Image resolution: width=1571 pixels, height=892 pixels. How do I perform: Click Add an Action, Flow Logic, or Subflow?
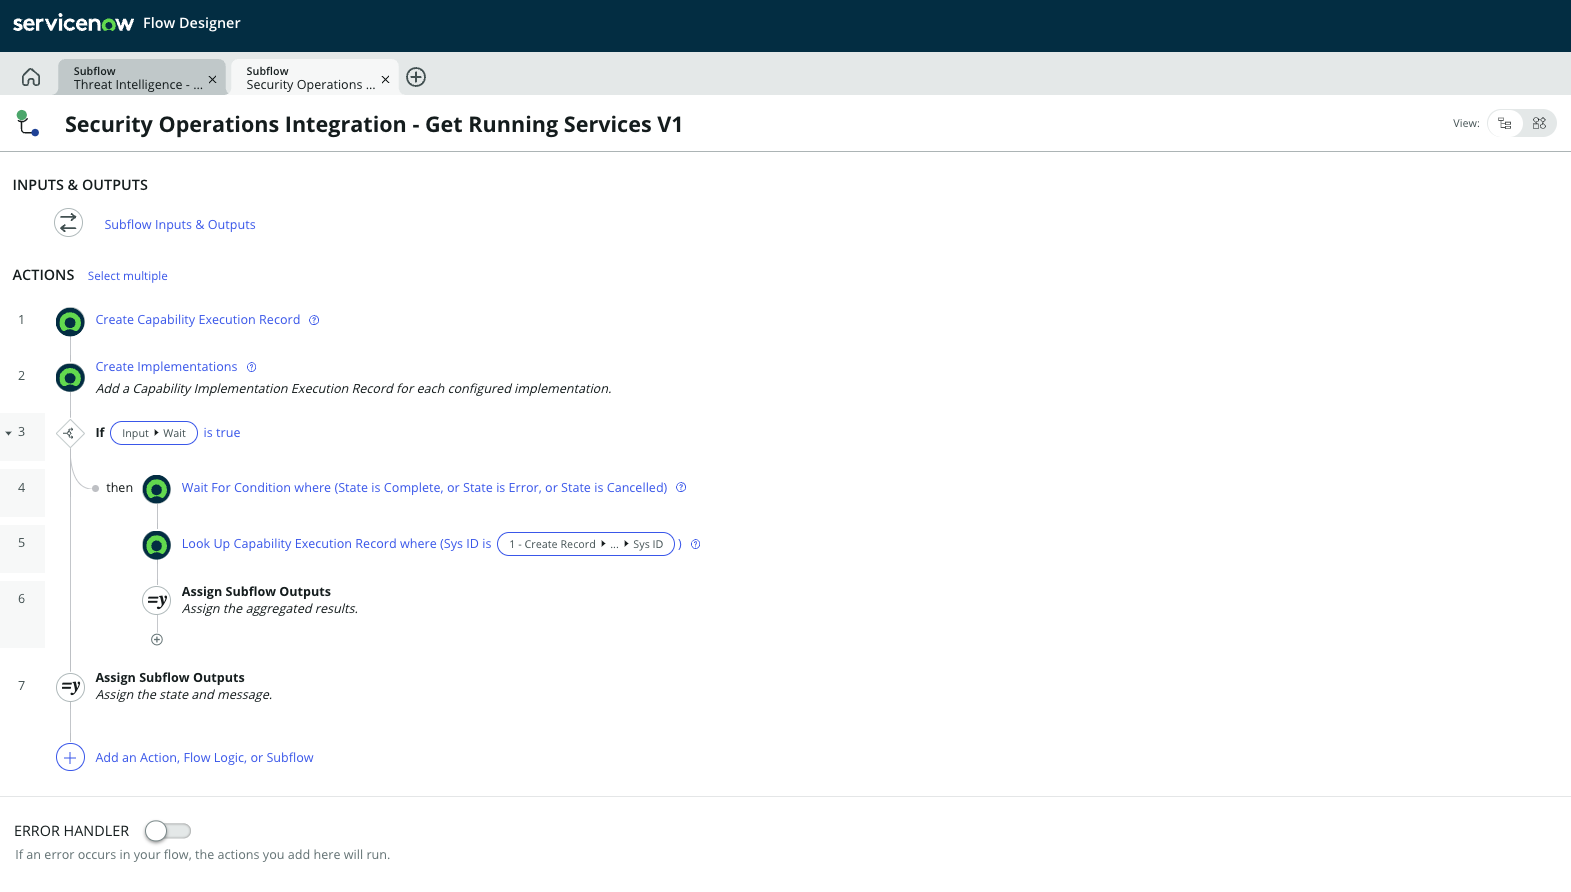[x=204, y=758]
